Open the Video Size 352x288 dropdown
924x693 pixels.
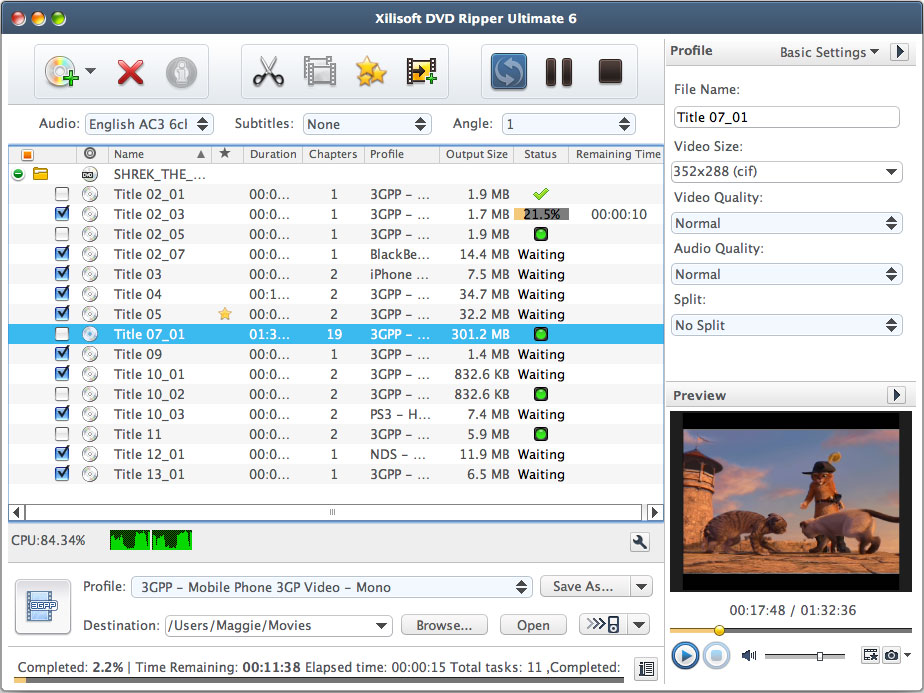click(x=787, y=172)
